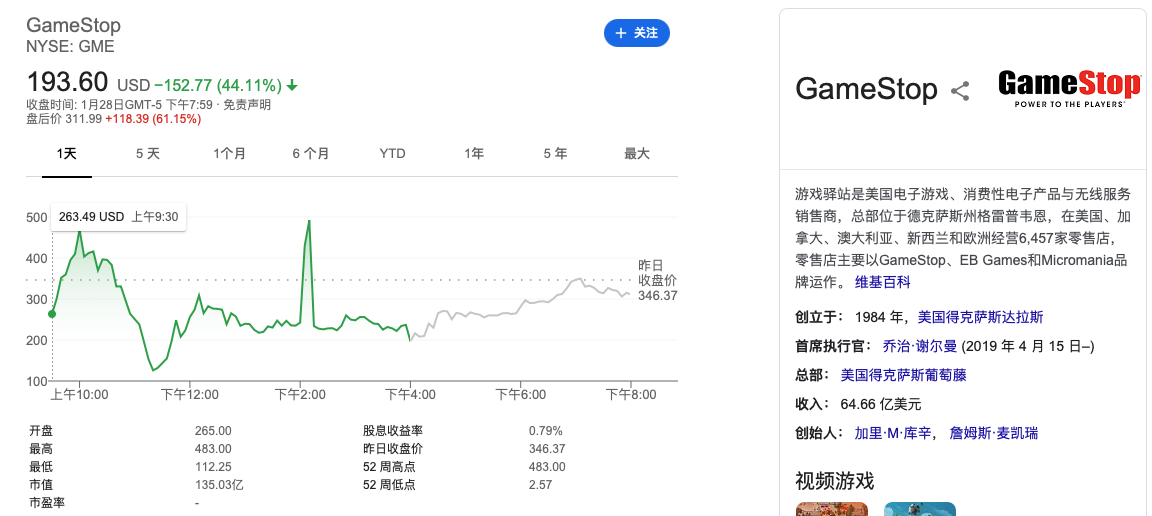The image size is (1152, 516).
Task: Select the 1天 chart tab
Action: (x=67, y=154)
